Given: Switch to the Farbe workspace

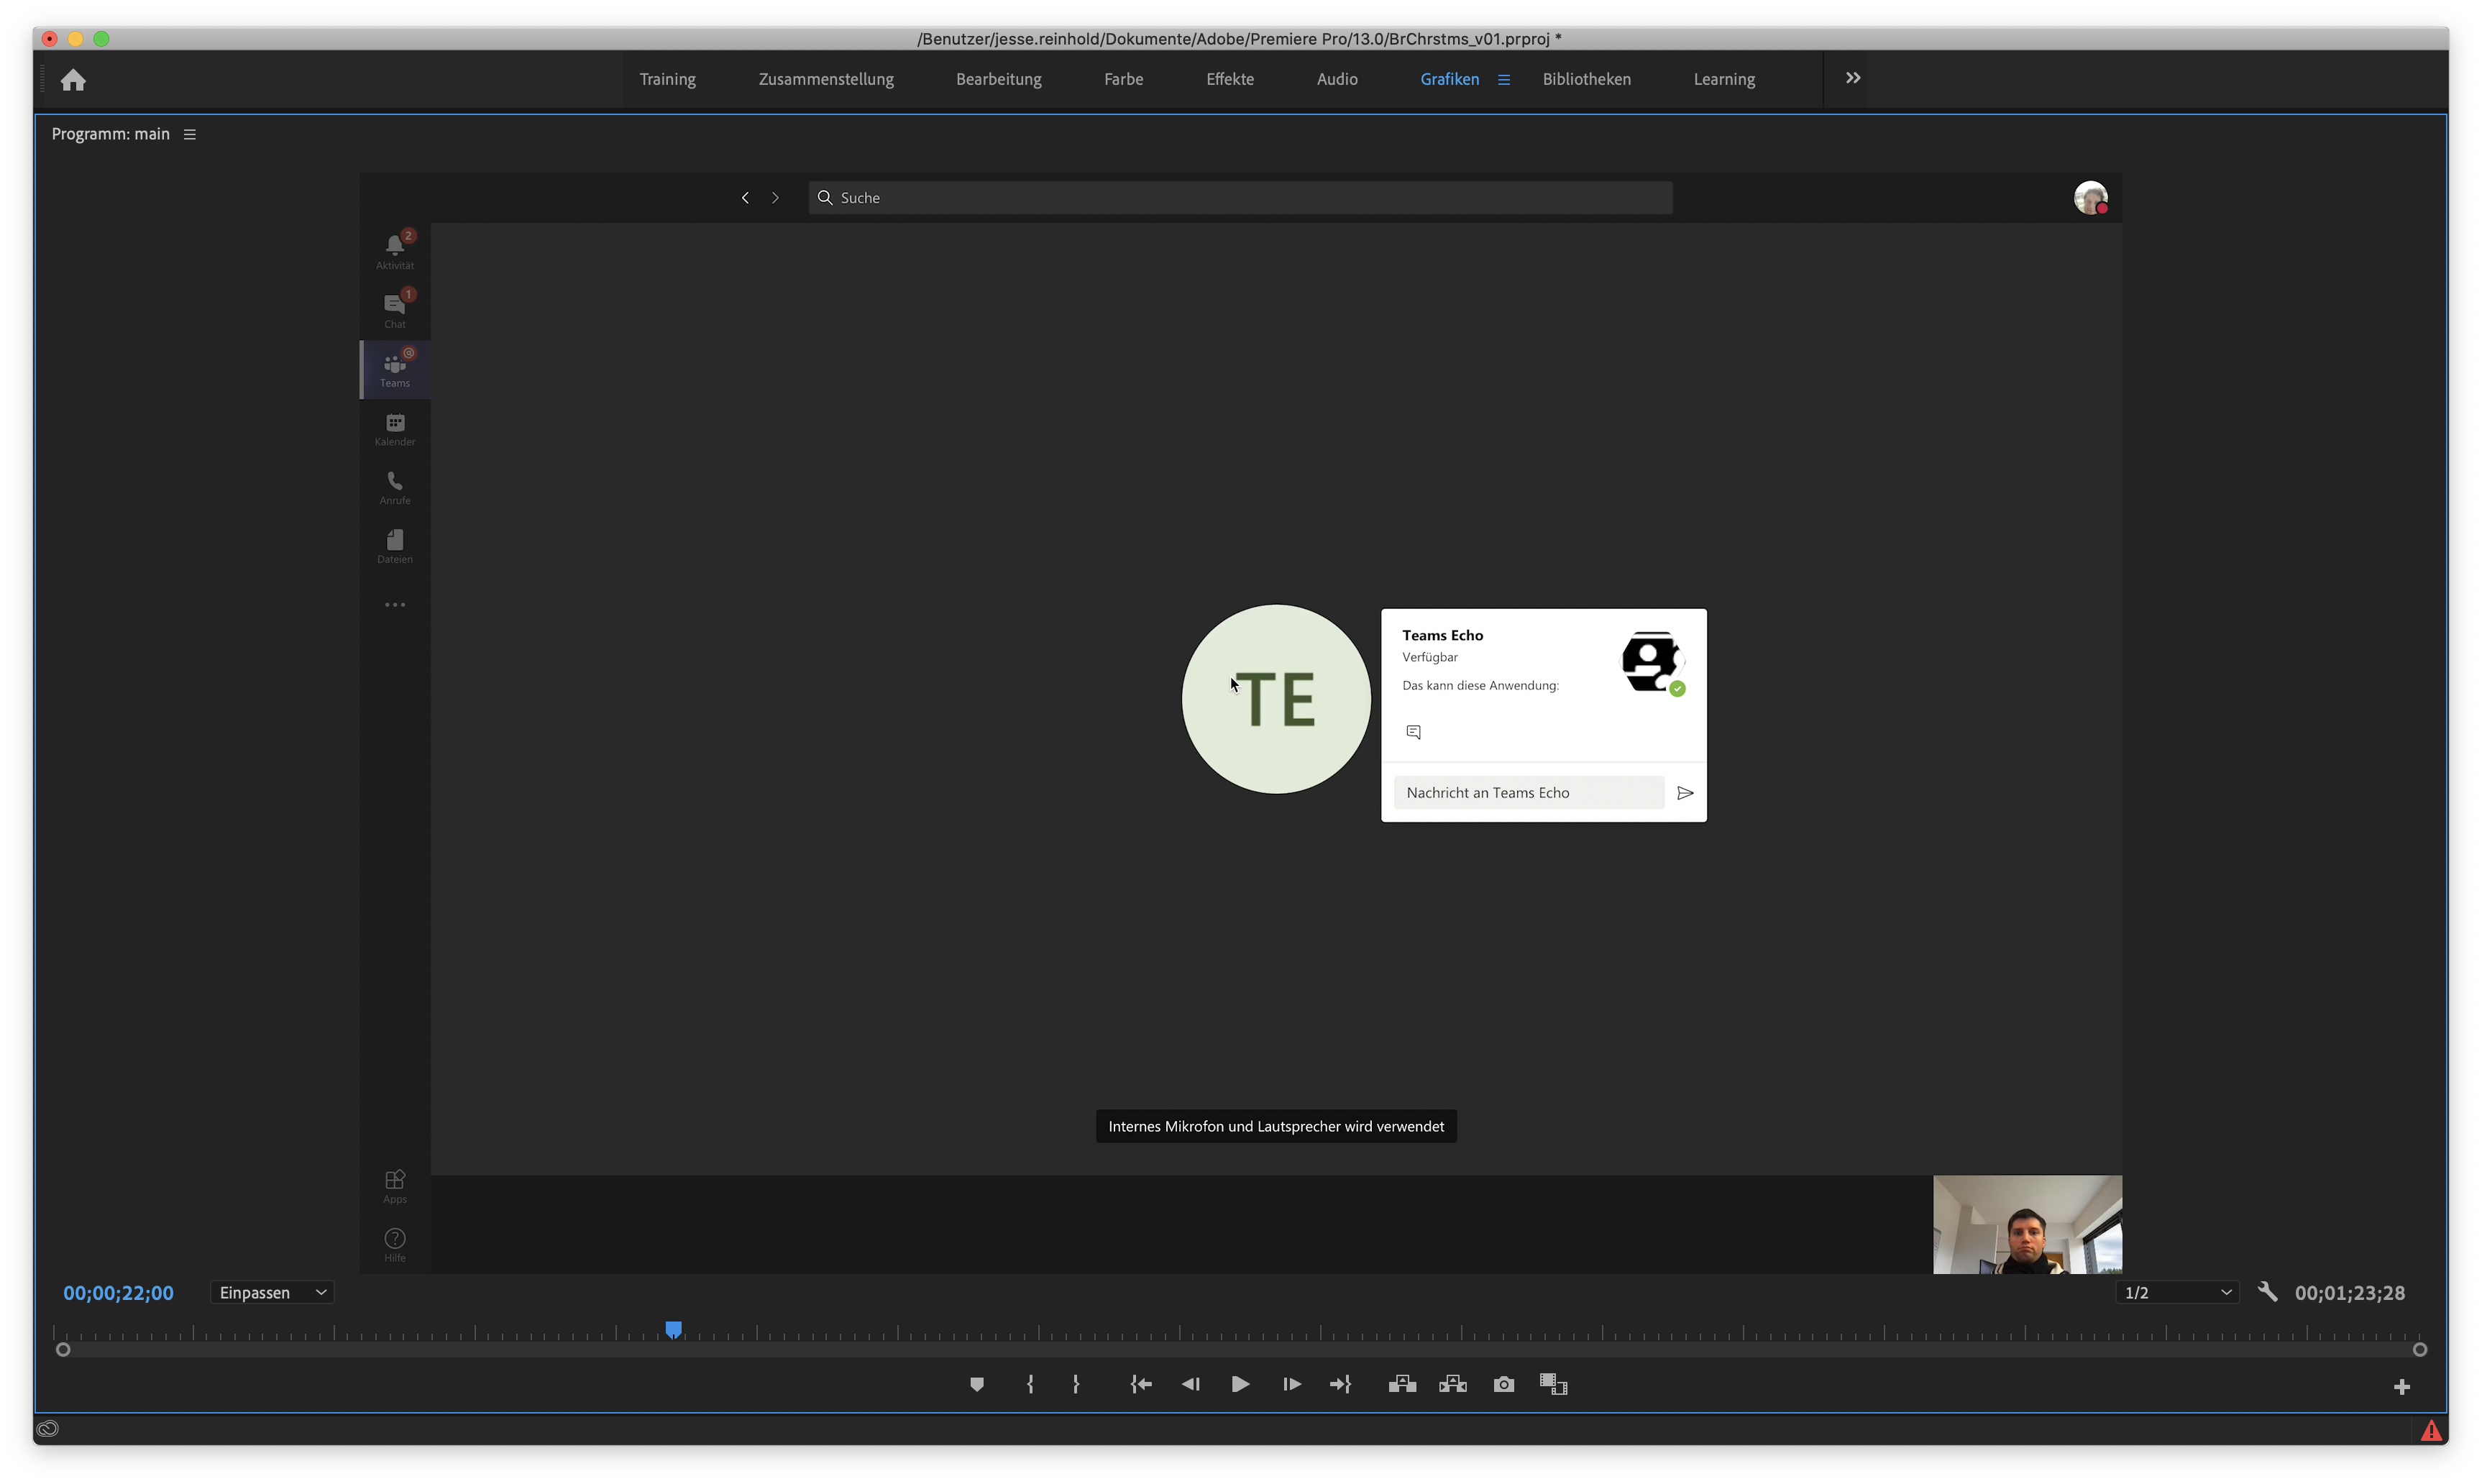Looking at the screenshot, I should pos(1123,79).
